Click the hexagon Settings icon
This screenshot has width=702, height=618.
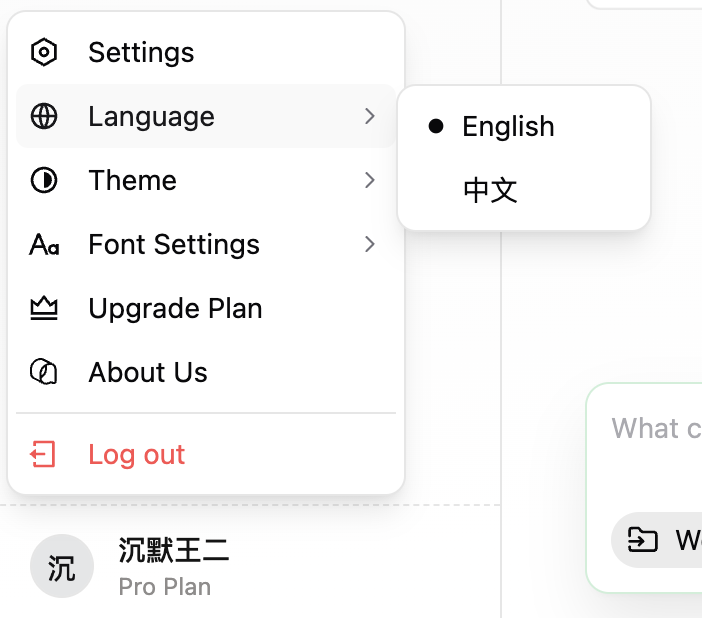point(44,52)
